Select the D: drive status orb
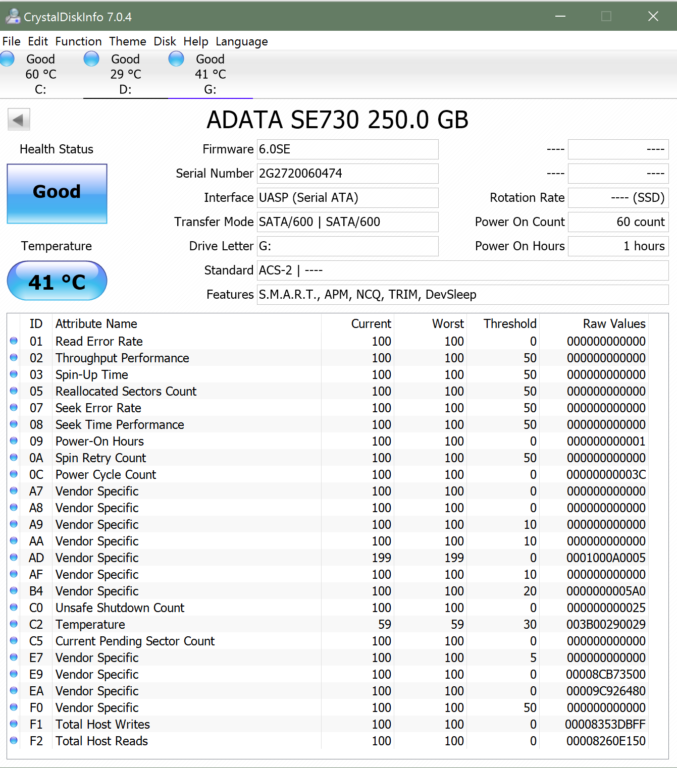Viewport: 677px width, 768px height. (92, 59)
